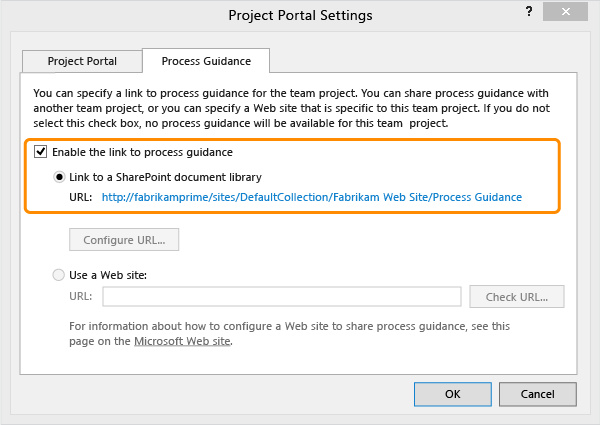Viewport: 600px width, 425px height.
Task: Open the fabrikamprime Process Guidance URL link
Action: tap(311, 197)
